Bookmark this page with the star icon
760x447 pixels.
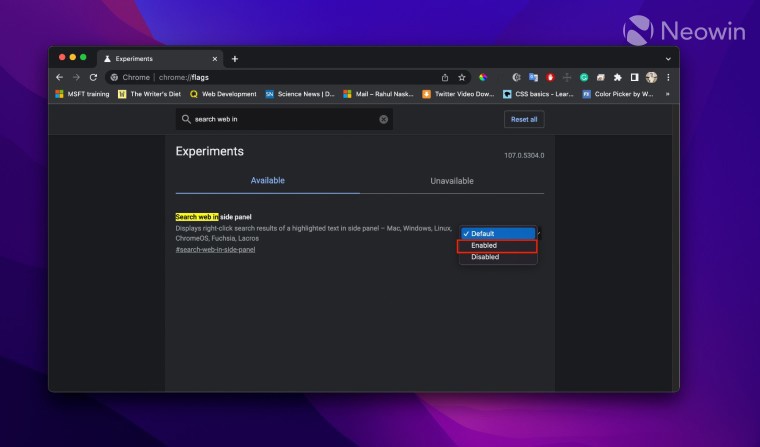(462, 77)
